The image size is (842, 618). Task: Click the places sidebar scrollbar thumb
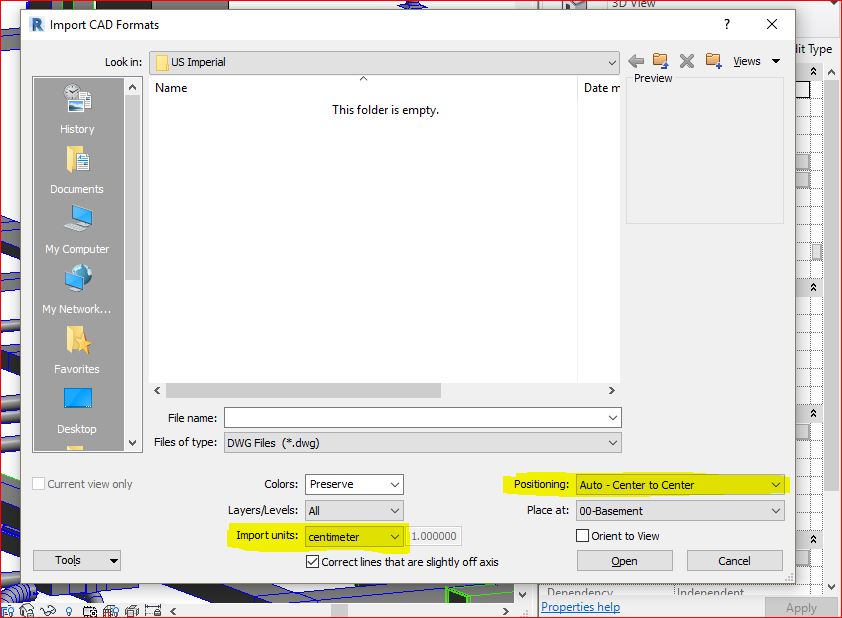click(133, 187)
